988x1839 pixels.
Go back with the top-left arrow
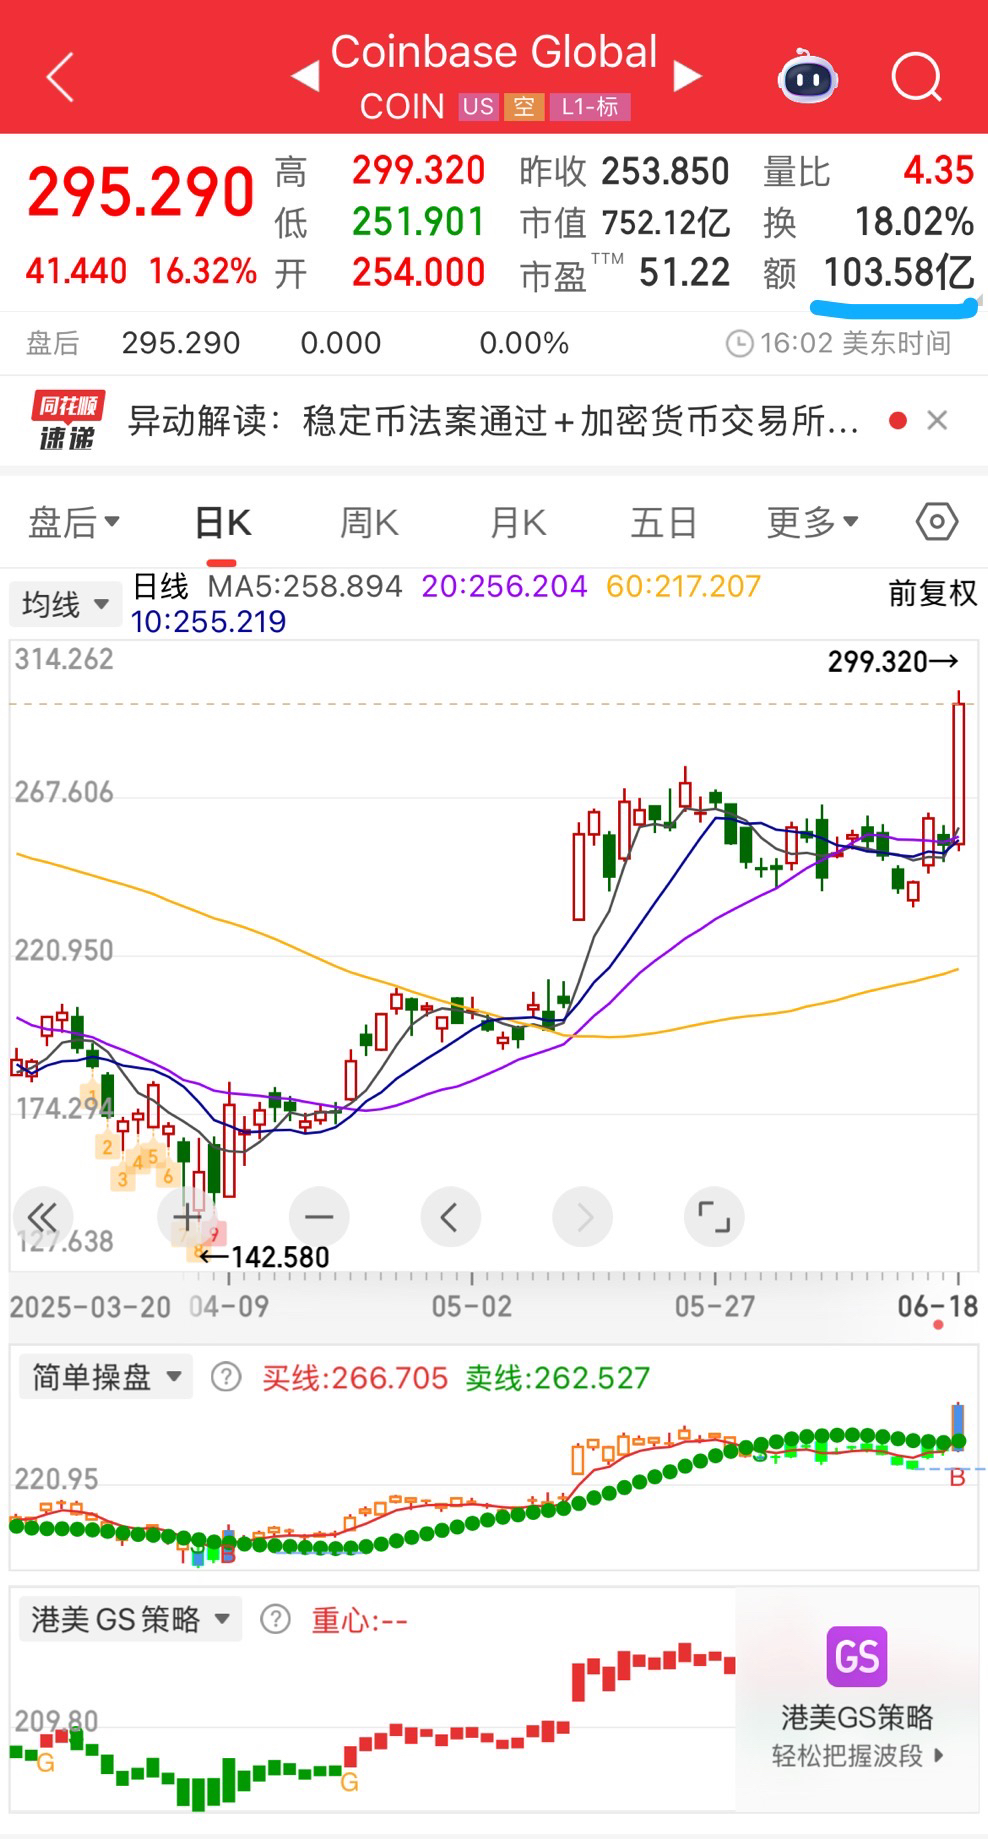tap(60, 77)
